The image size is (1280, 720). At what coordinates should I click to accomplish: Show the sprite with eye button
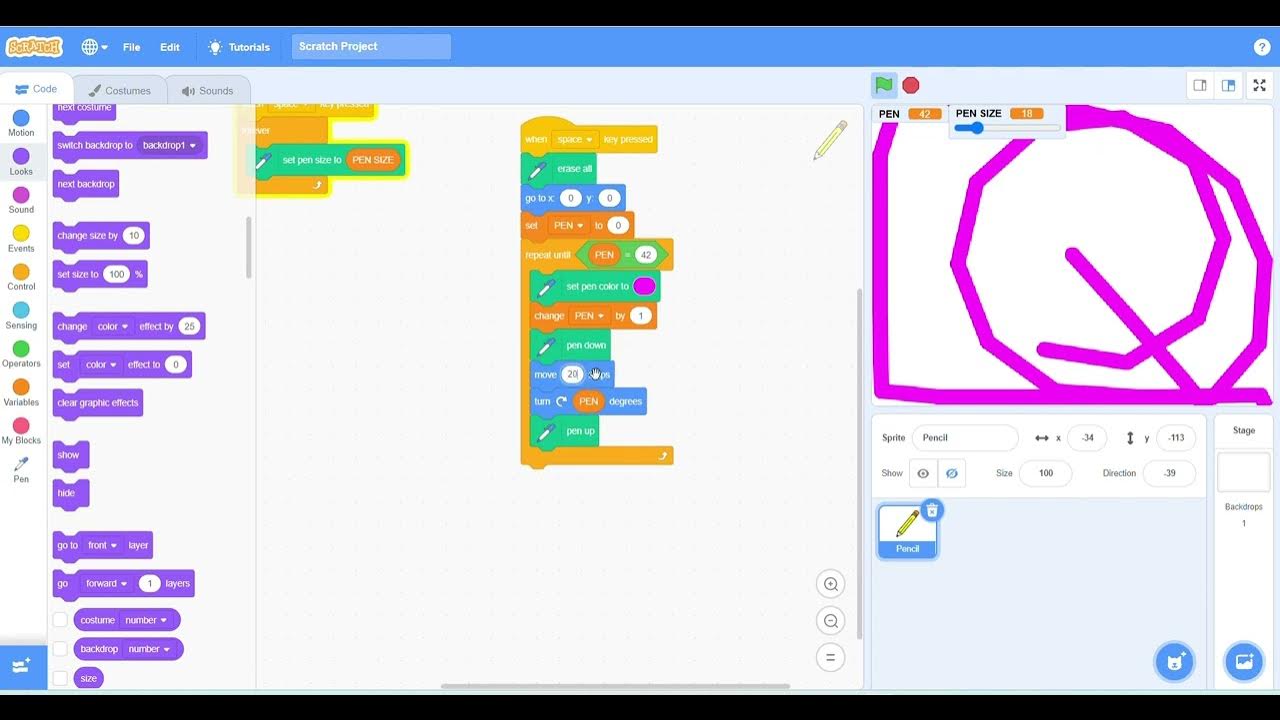pos(923,473)
